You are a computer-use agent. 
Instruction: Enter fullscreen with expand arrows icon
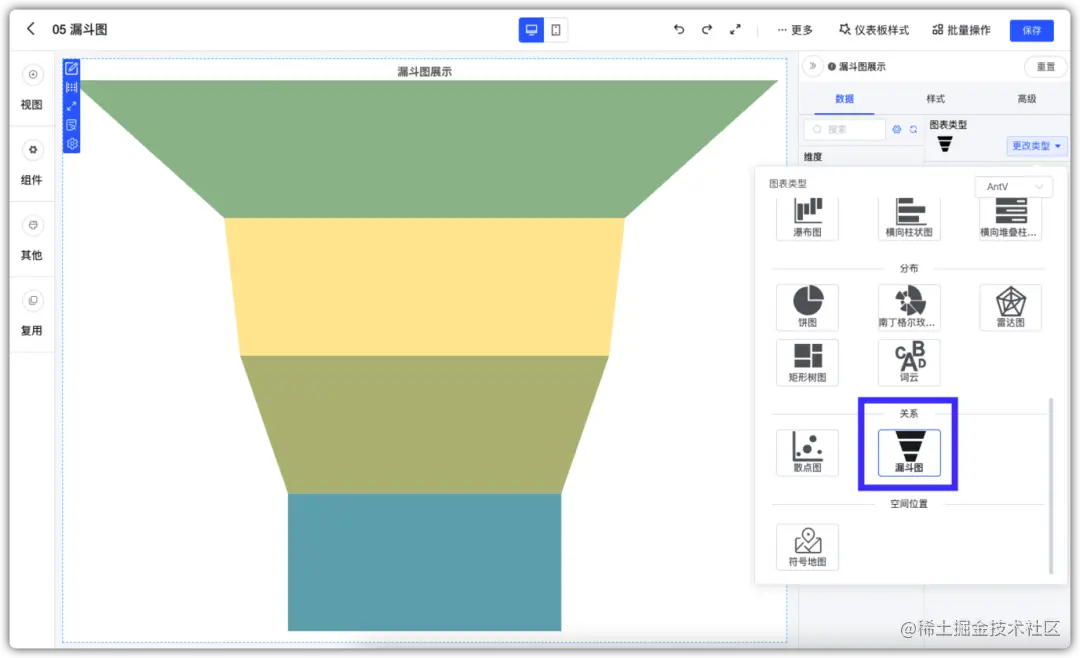pyautogui.click(x=735, y=30)
